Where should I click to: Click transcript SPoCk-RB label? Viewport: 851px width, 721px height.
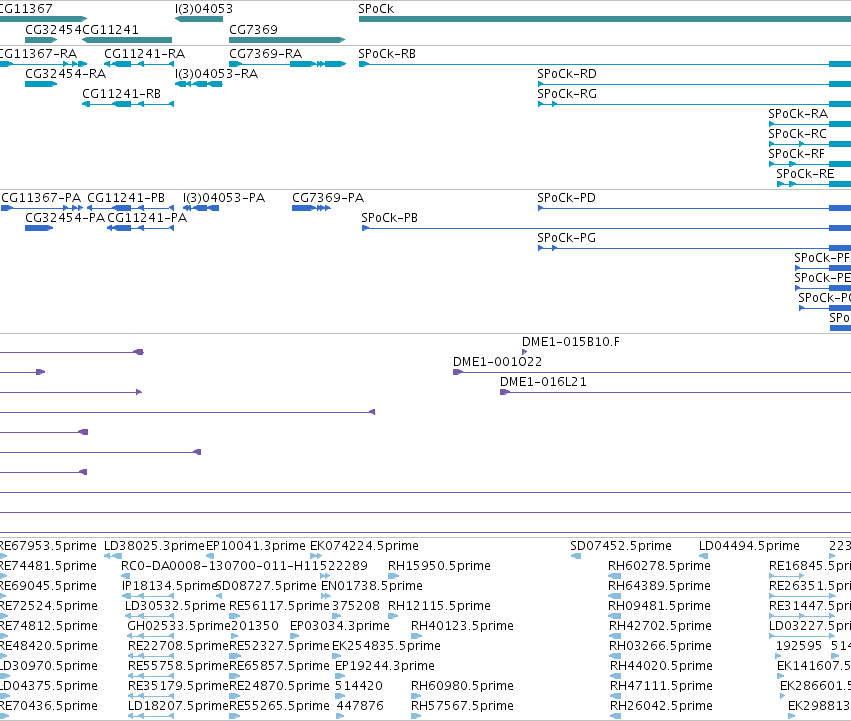coord(387,54)
